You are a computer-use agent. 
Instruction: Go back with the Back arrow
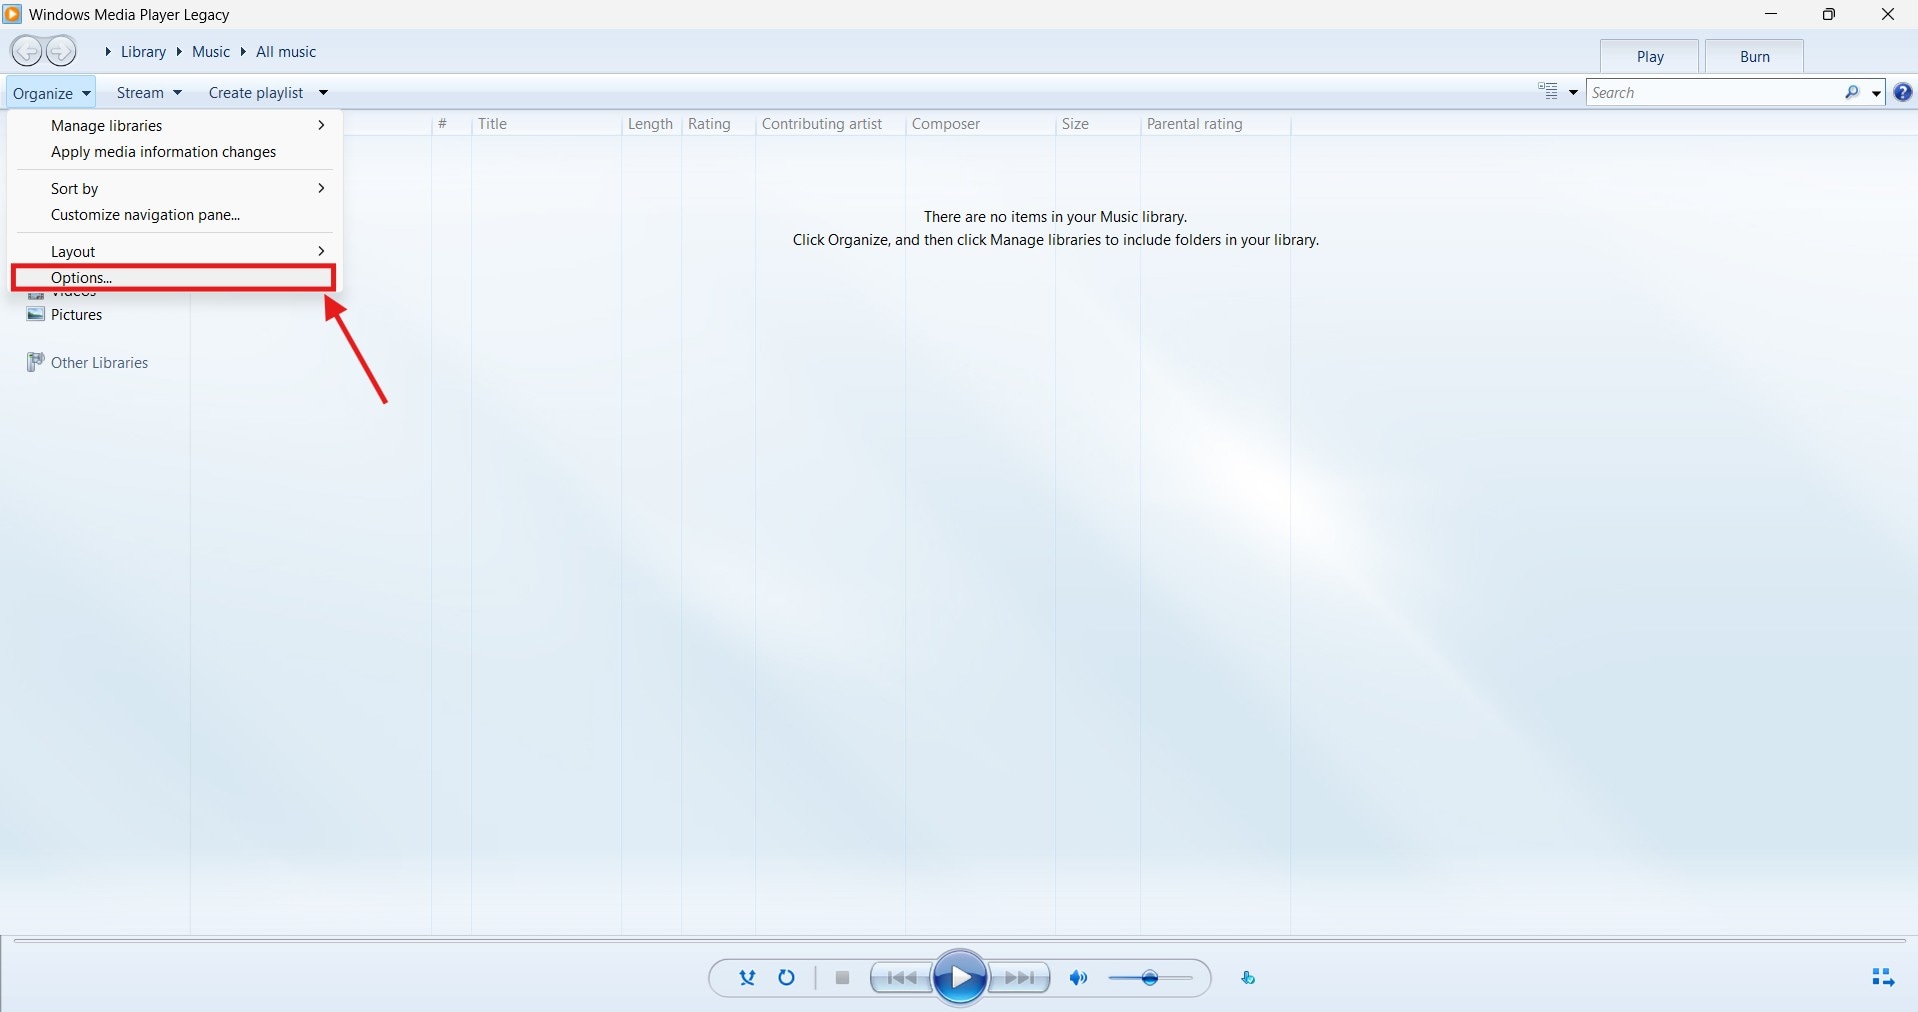point(27,51)
